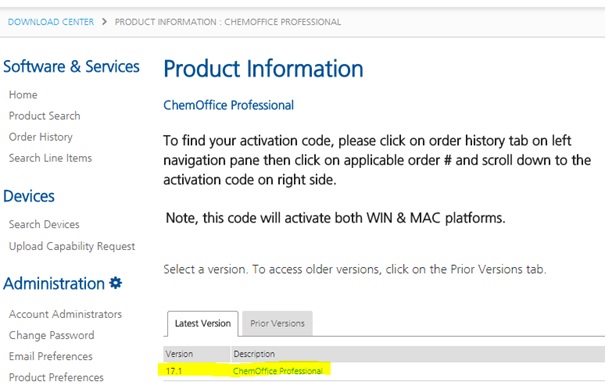Image resolution: width=616 pixels, height=392 pixels.
Task: Select Change Password option
Action: (51, 335)
